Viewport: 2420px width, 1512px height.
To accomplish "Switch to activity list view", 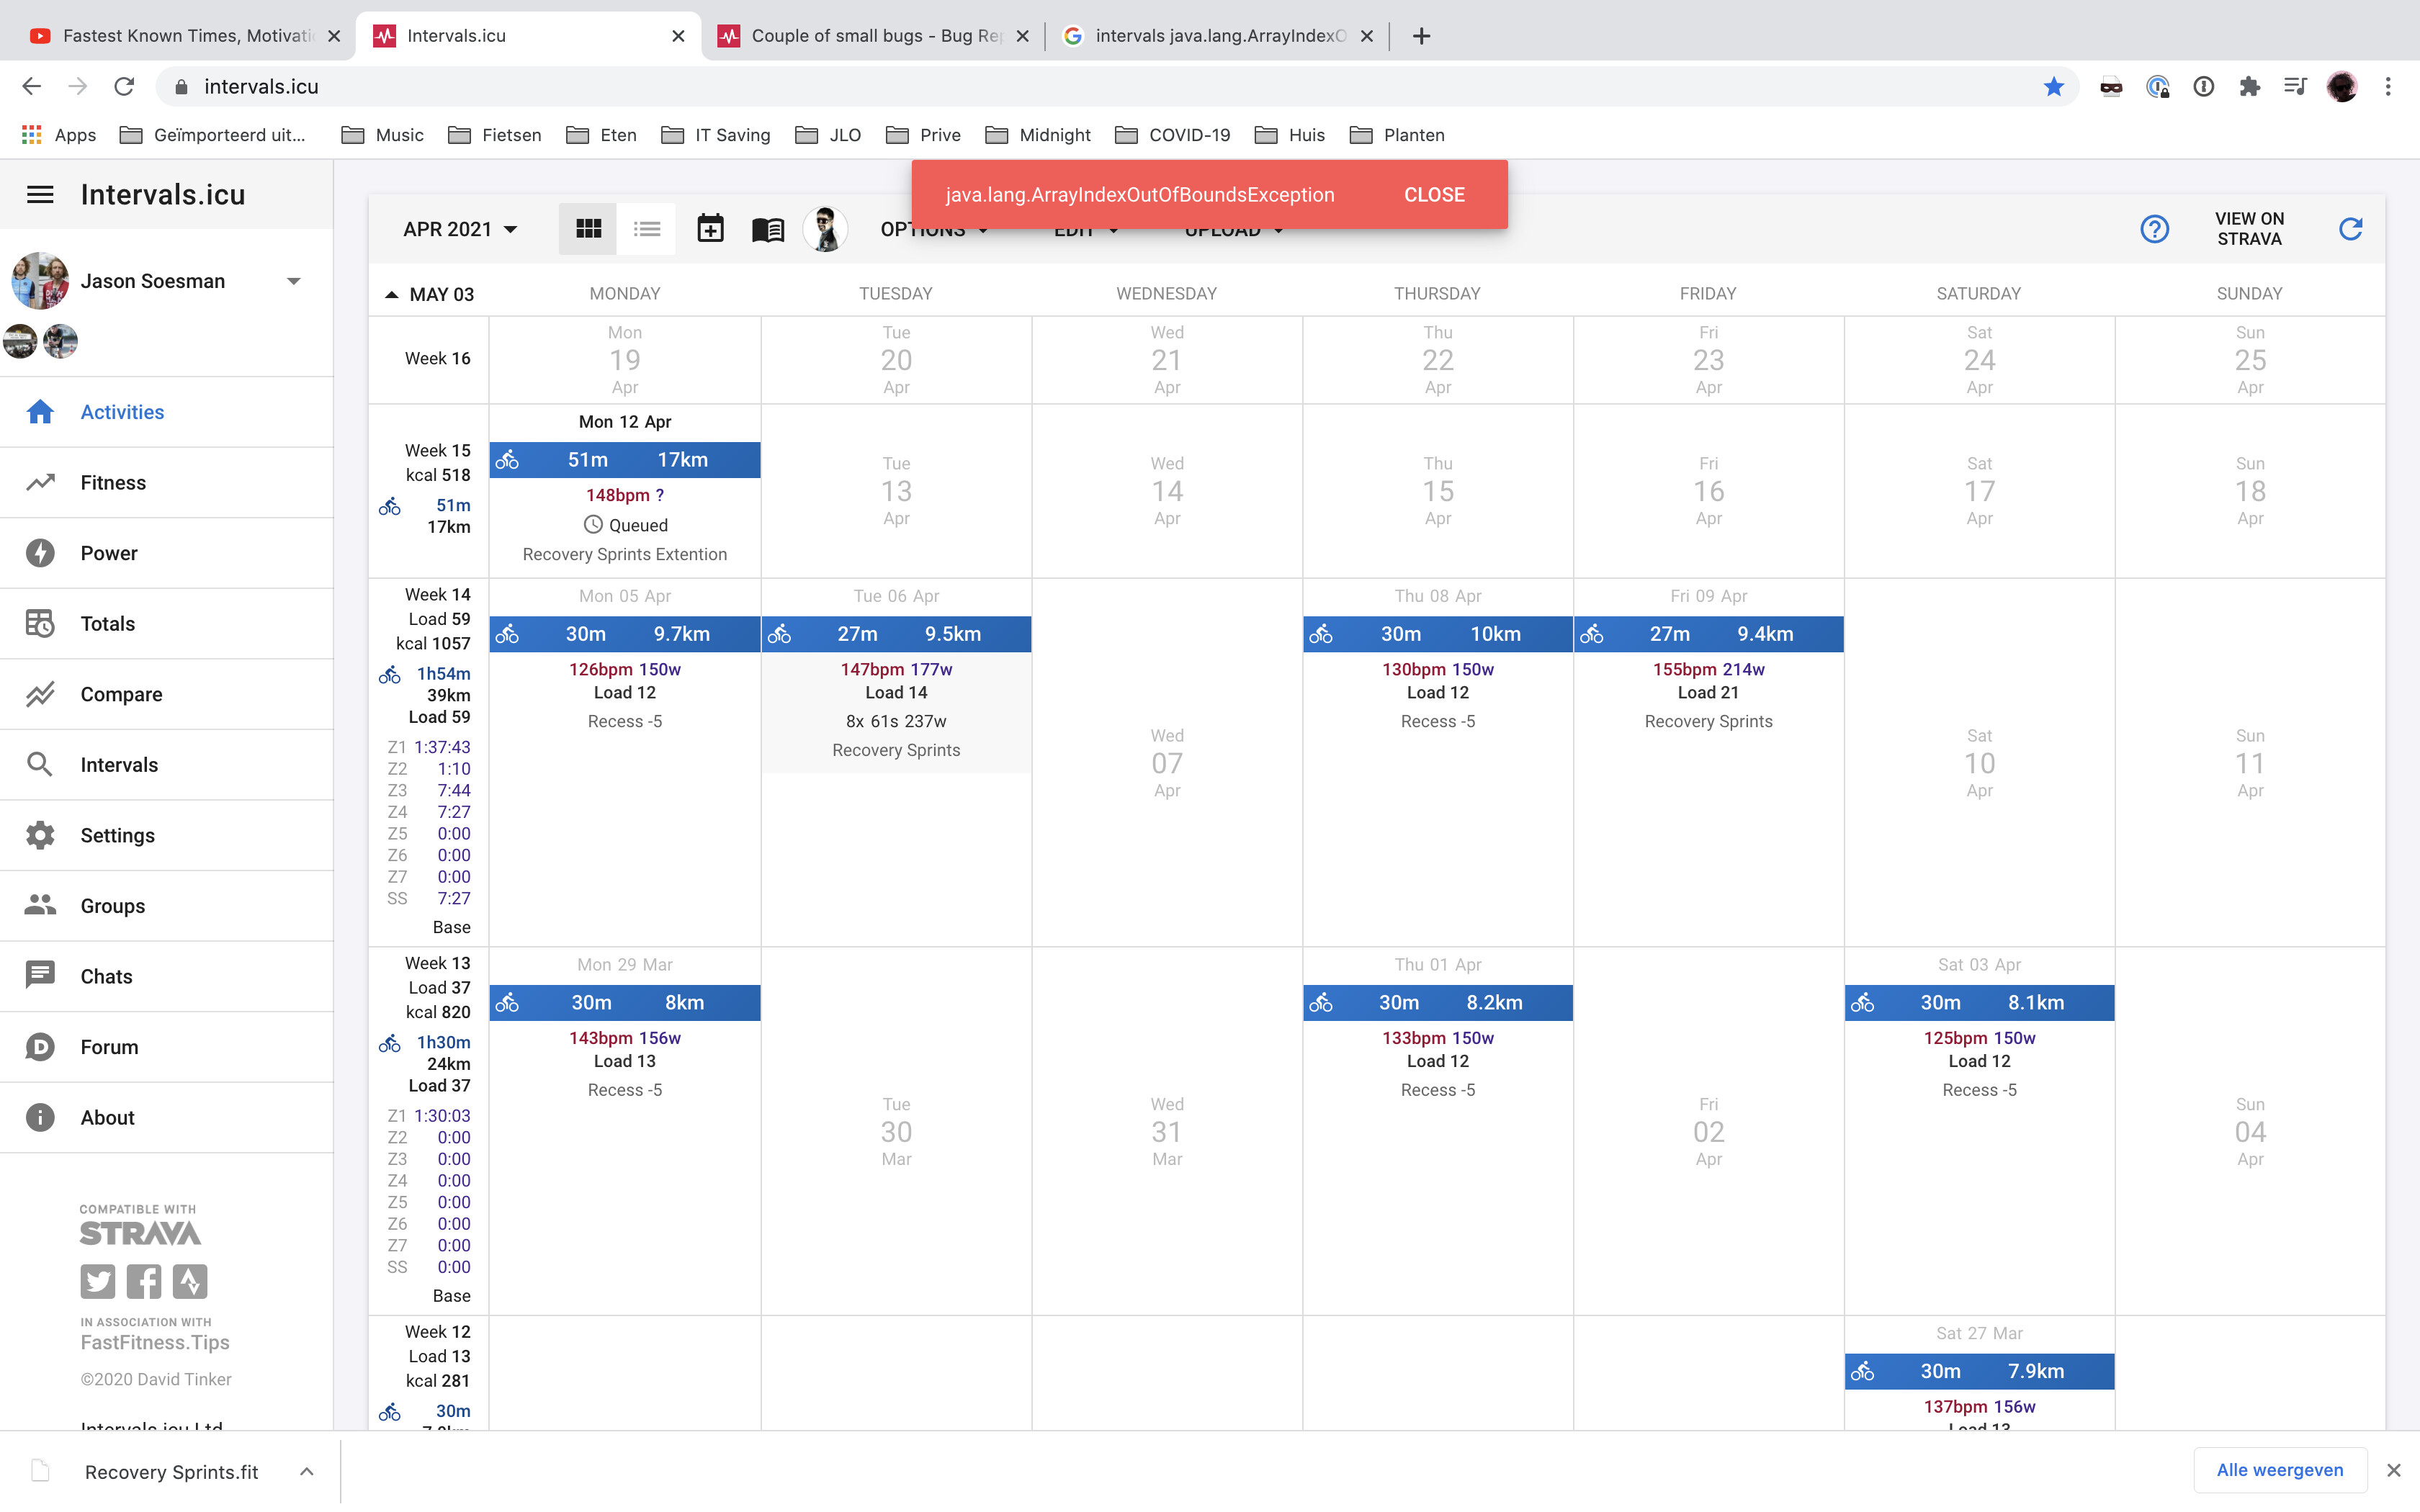I will coord(647,229).
